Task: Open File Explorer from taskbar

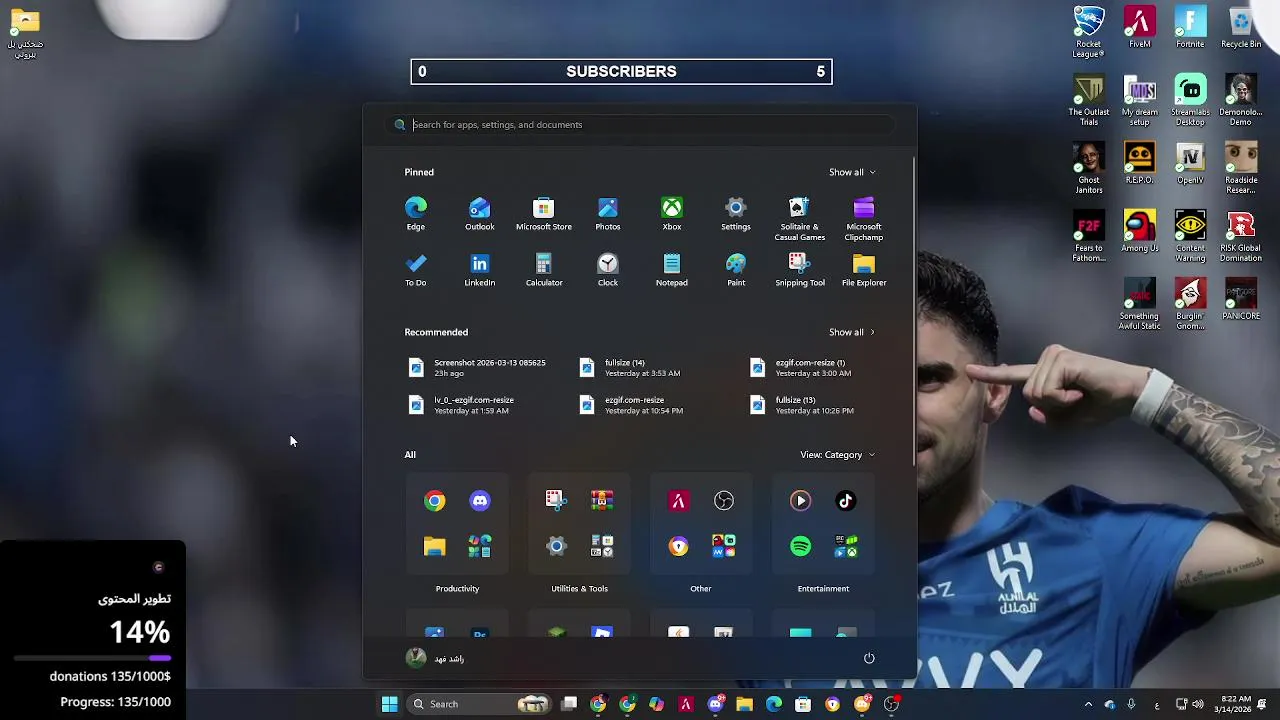Action: tap(744, 704)
